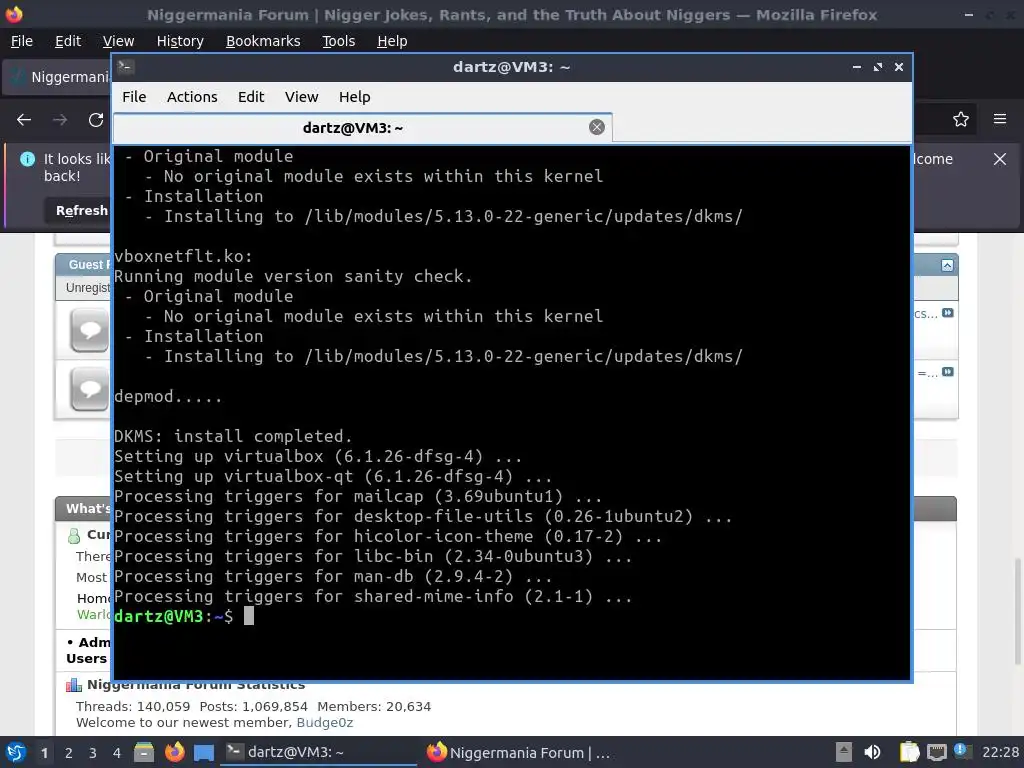Open the Actions menu in the terminal
The image size is (1024, 768).
click(x=192, y=97)
